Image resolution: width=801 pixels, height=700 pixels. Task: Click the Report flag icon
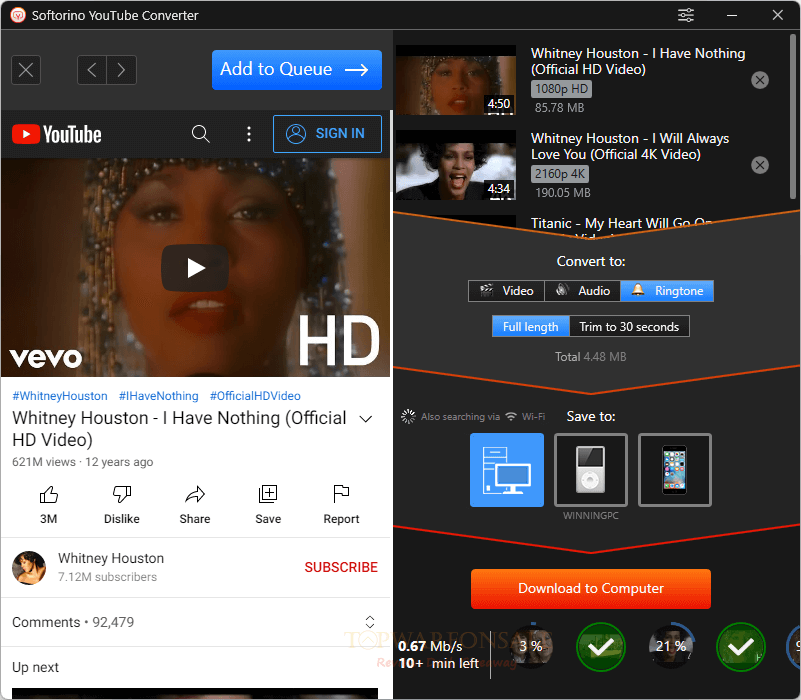click(x=341, y=494)
